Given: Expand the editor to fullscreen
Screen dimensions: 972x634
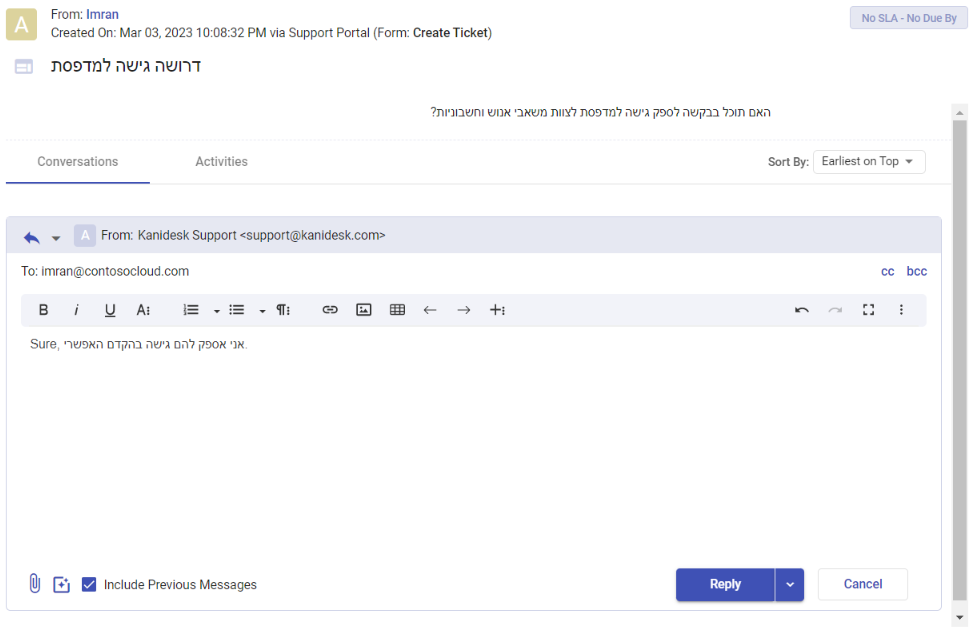Looking at the screenshot, I should (x=868, y=310).
